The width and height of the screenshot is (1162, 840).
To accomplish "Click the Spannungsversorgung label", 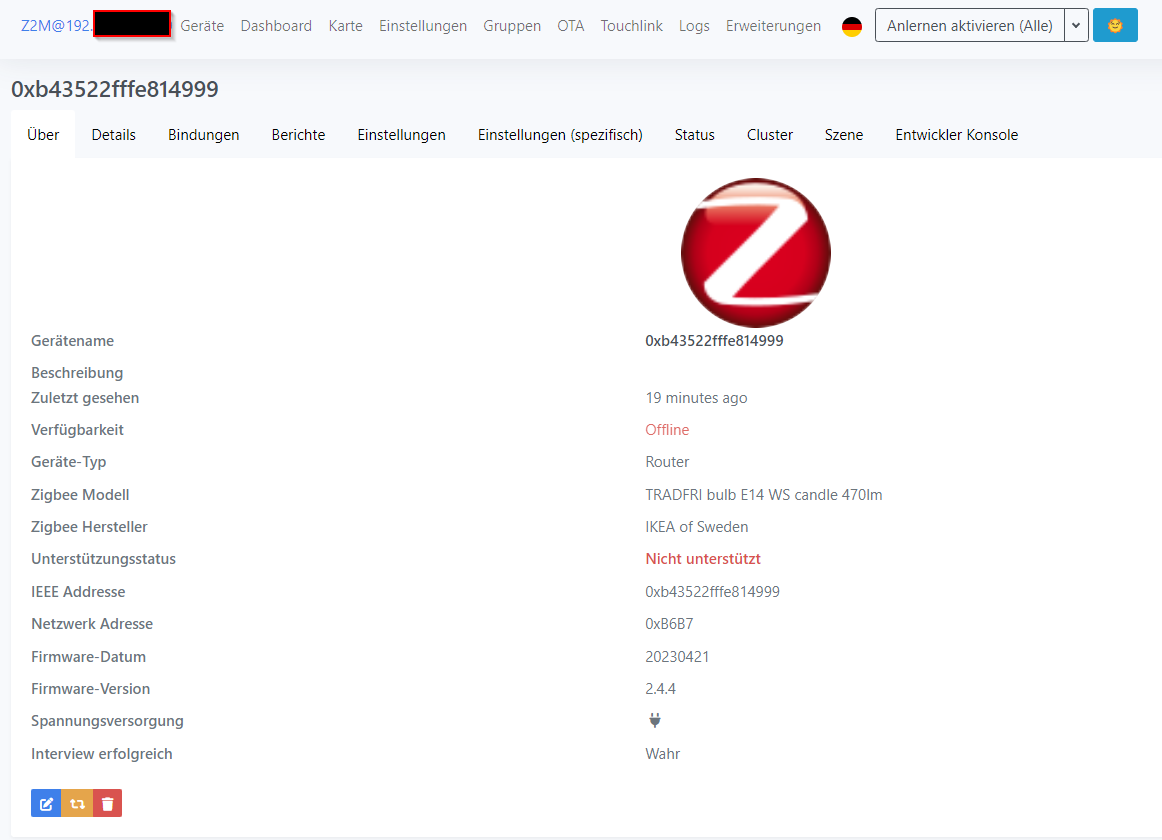I will click(107, 721).
